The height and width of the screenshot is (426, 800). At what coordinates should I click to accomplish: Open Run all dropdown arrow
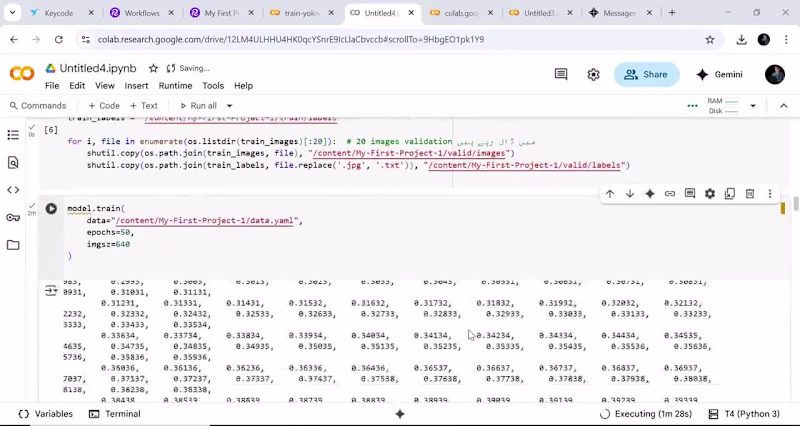coord(230,106)
